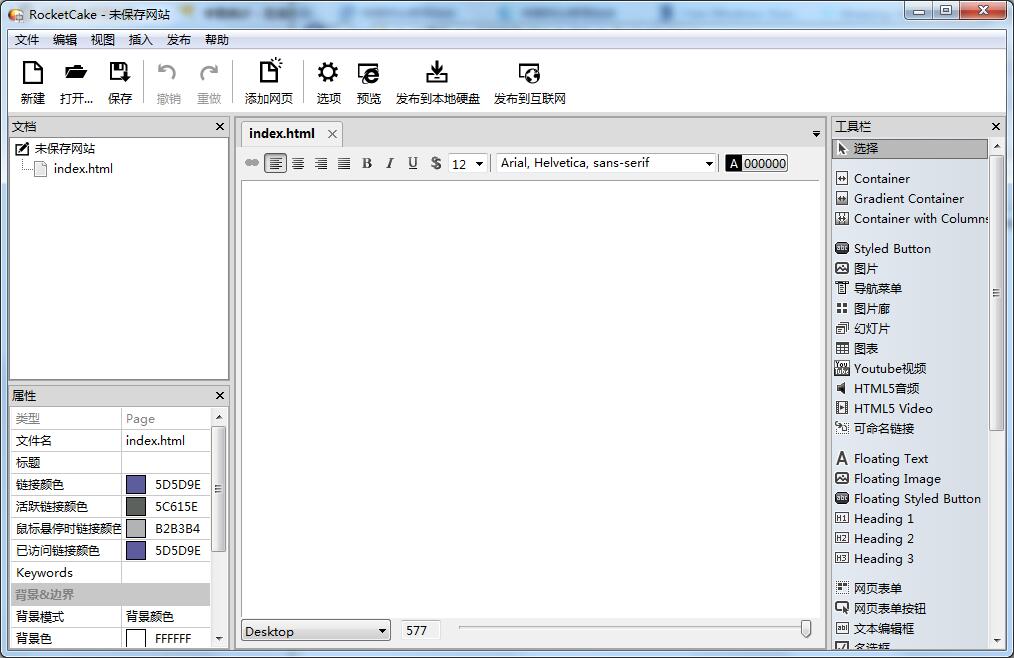Image resolution: width=1014 pixels, height=658 pixels.
Task: Select Styled Button in the toolbox
Action: click(891, 248)
